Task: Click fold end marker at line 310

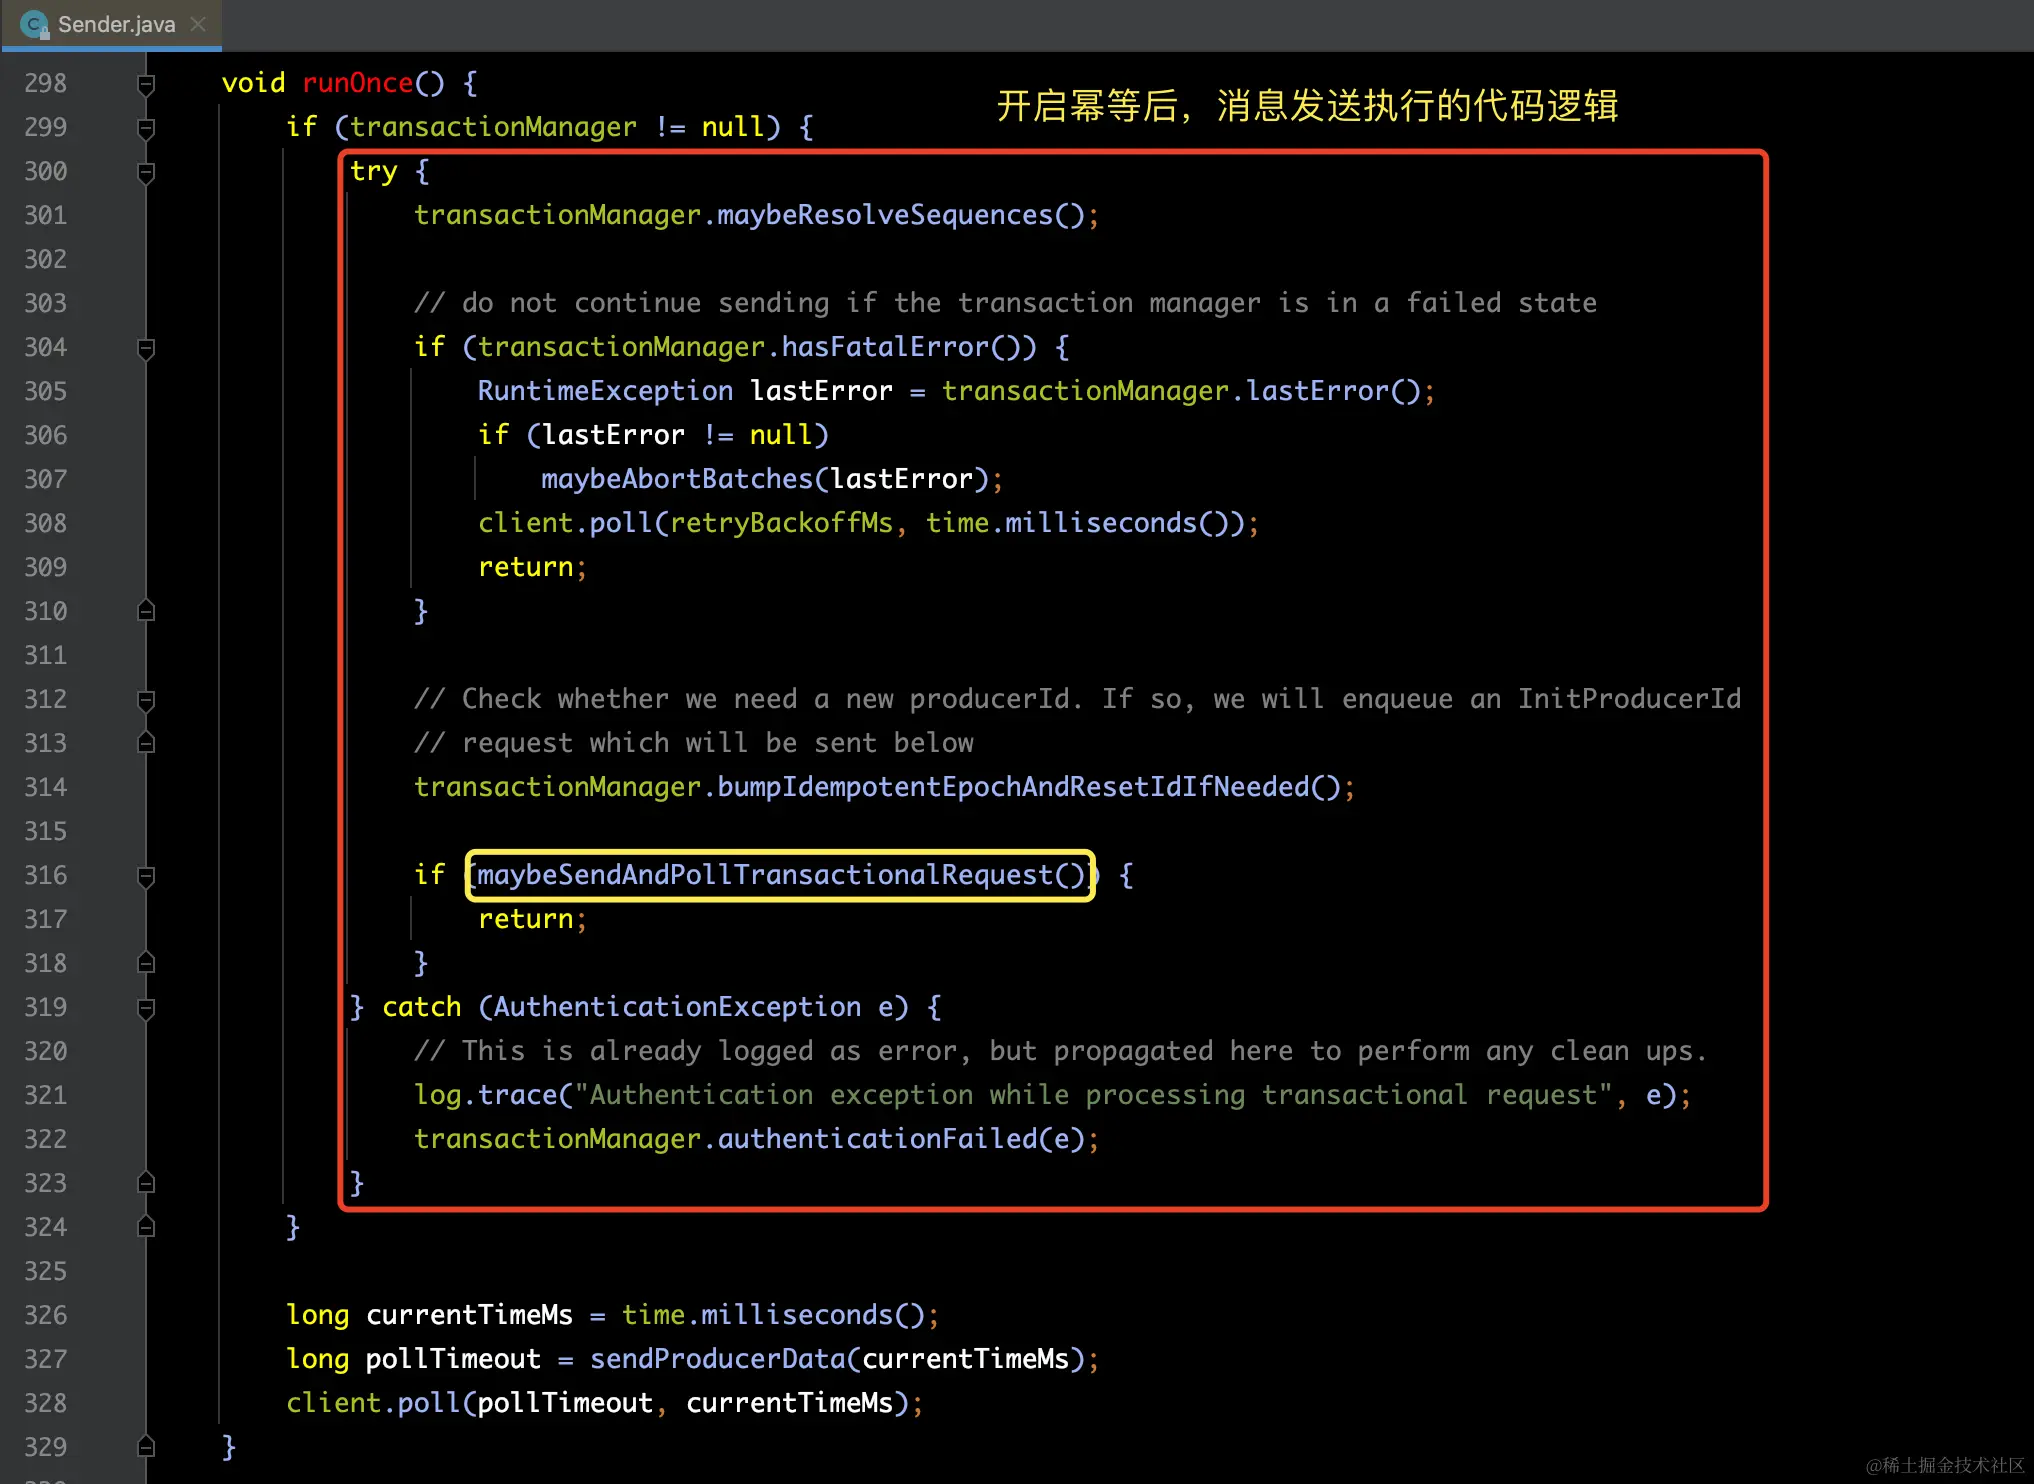Action: 146,610
